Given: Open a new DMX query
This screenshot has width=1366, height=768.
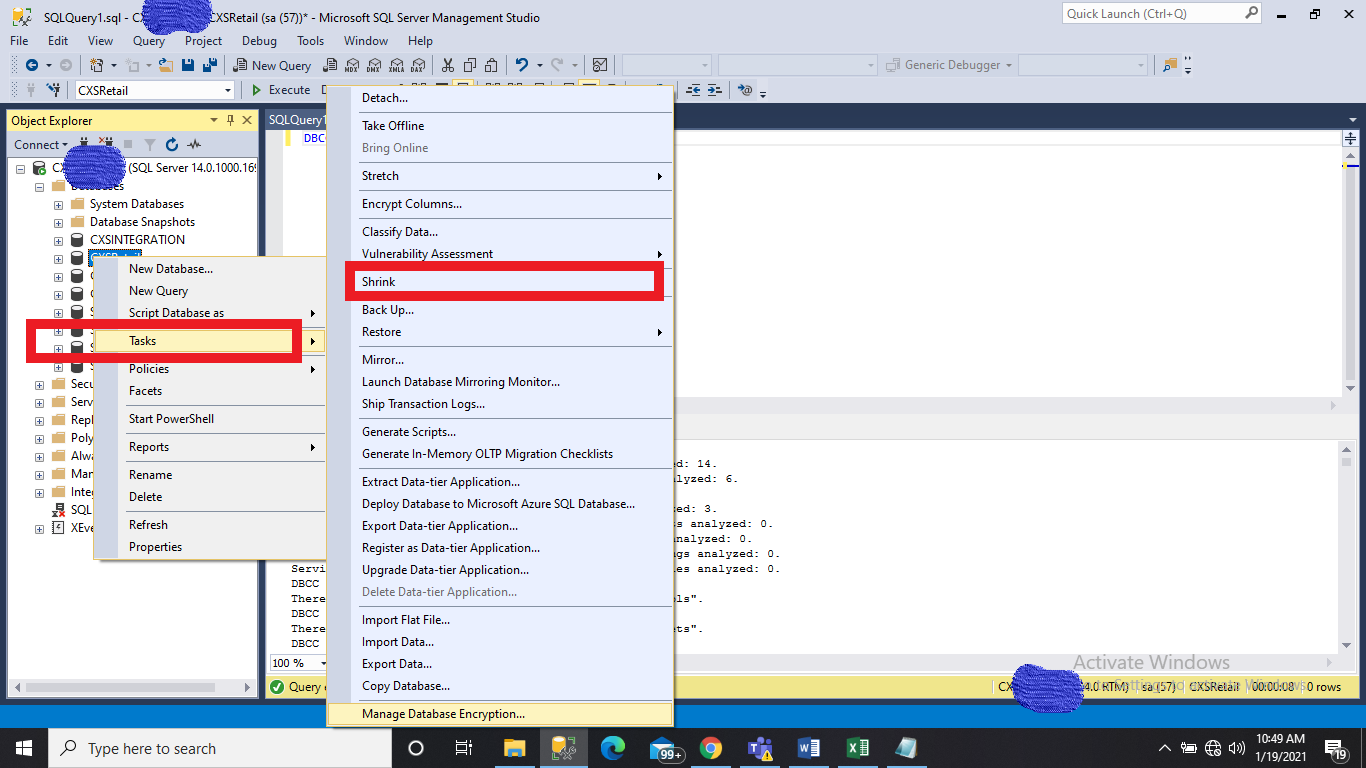Looking at the screenshot, I should pyautogui.click(x=373, y=65).
